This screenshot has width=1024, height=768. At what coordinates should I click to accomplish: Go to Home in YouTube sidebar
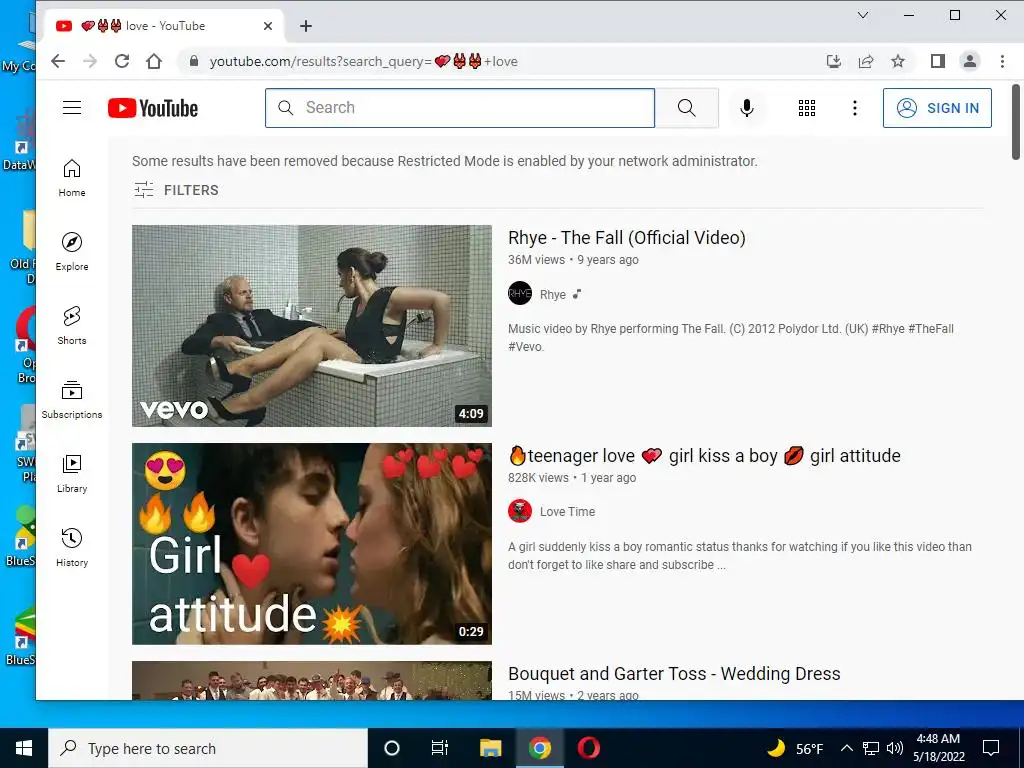(72, 178)
